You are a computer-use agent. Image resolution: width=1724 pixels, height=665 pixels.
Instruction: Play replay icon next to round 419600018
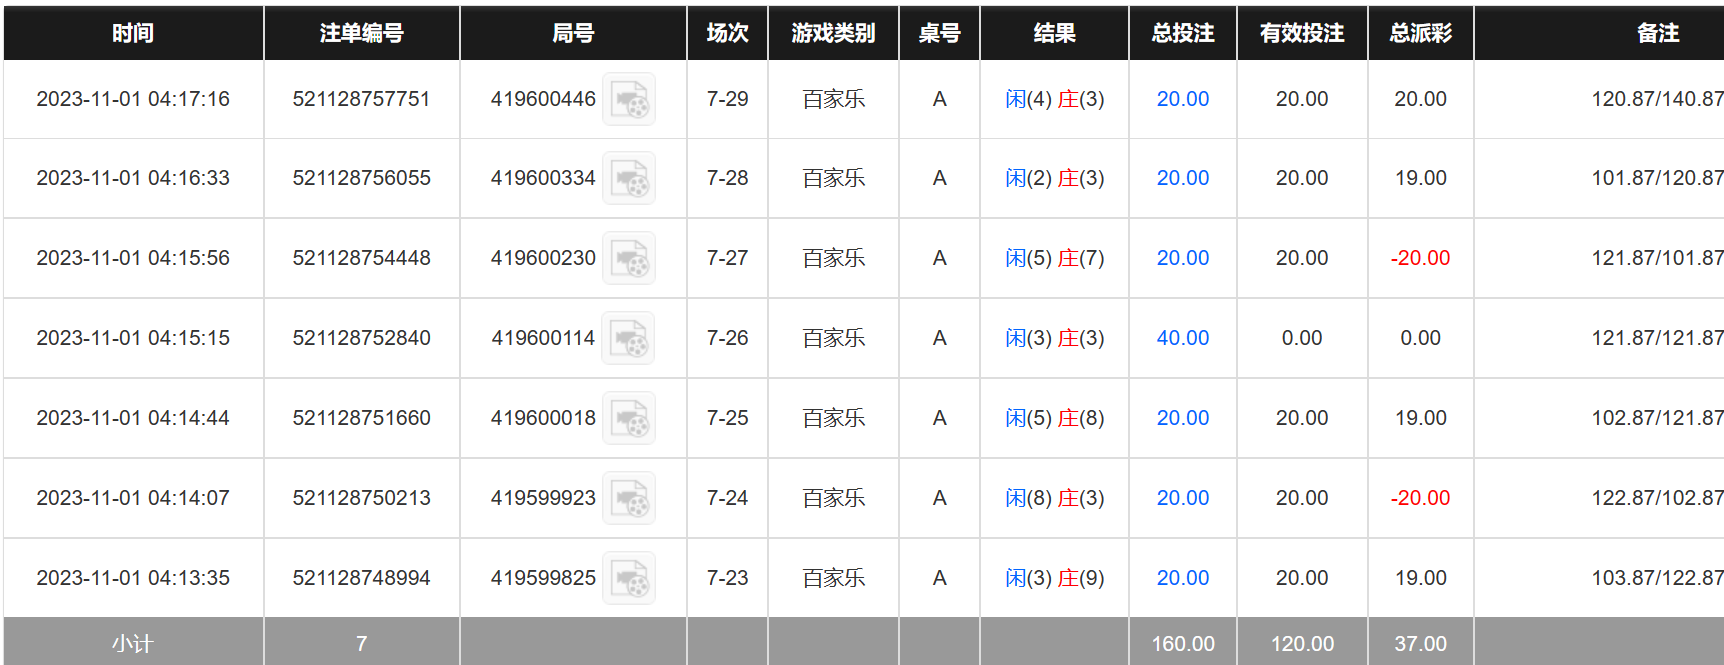[629, 418]
